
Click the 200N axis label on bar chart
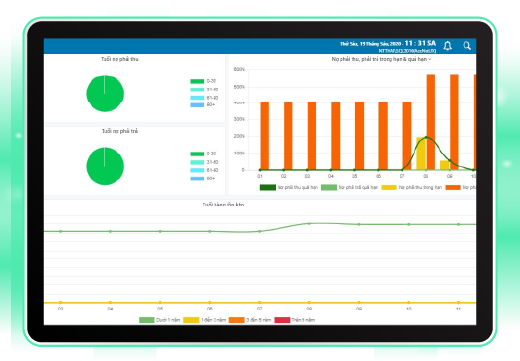239,136
